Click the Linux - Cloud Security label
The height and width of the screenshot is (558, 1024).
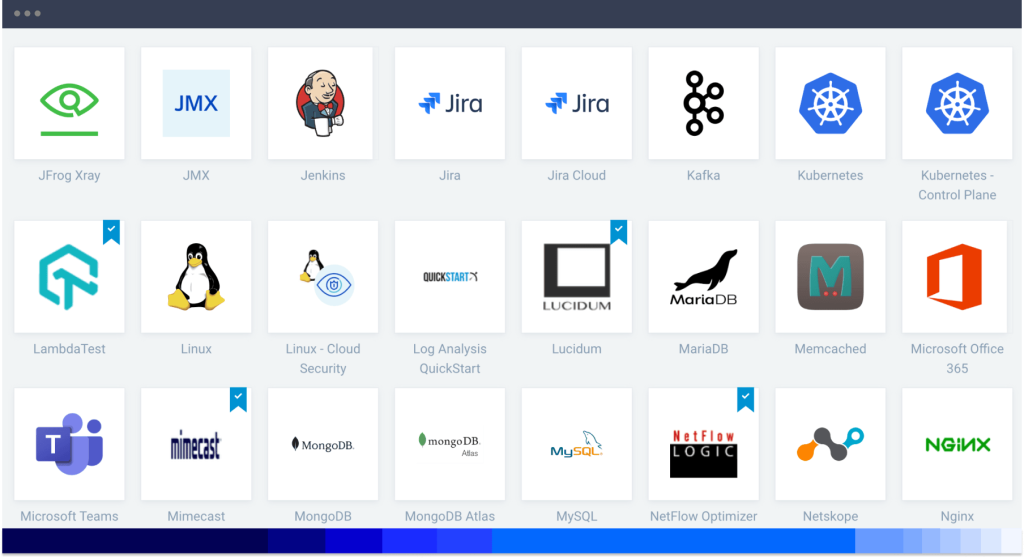(323, 358)
